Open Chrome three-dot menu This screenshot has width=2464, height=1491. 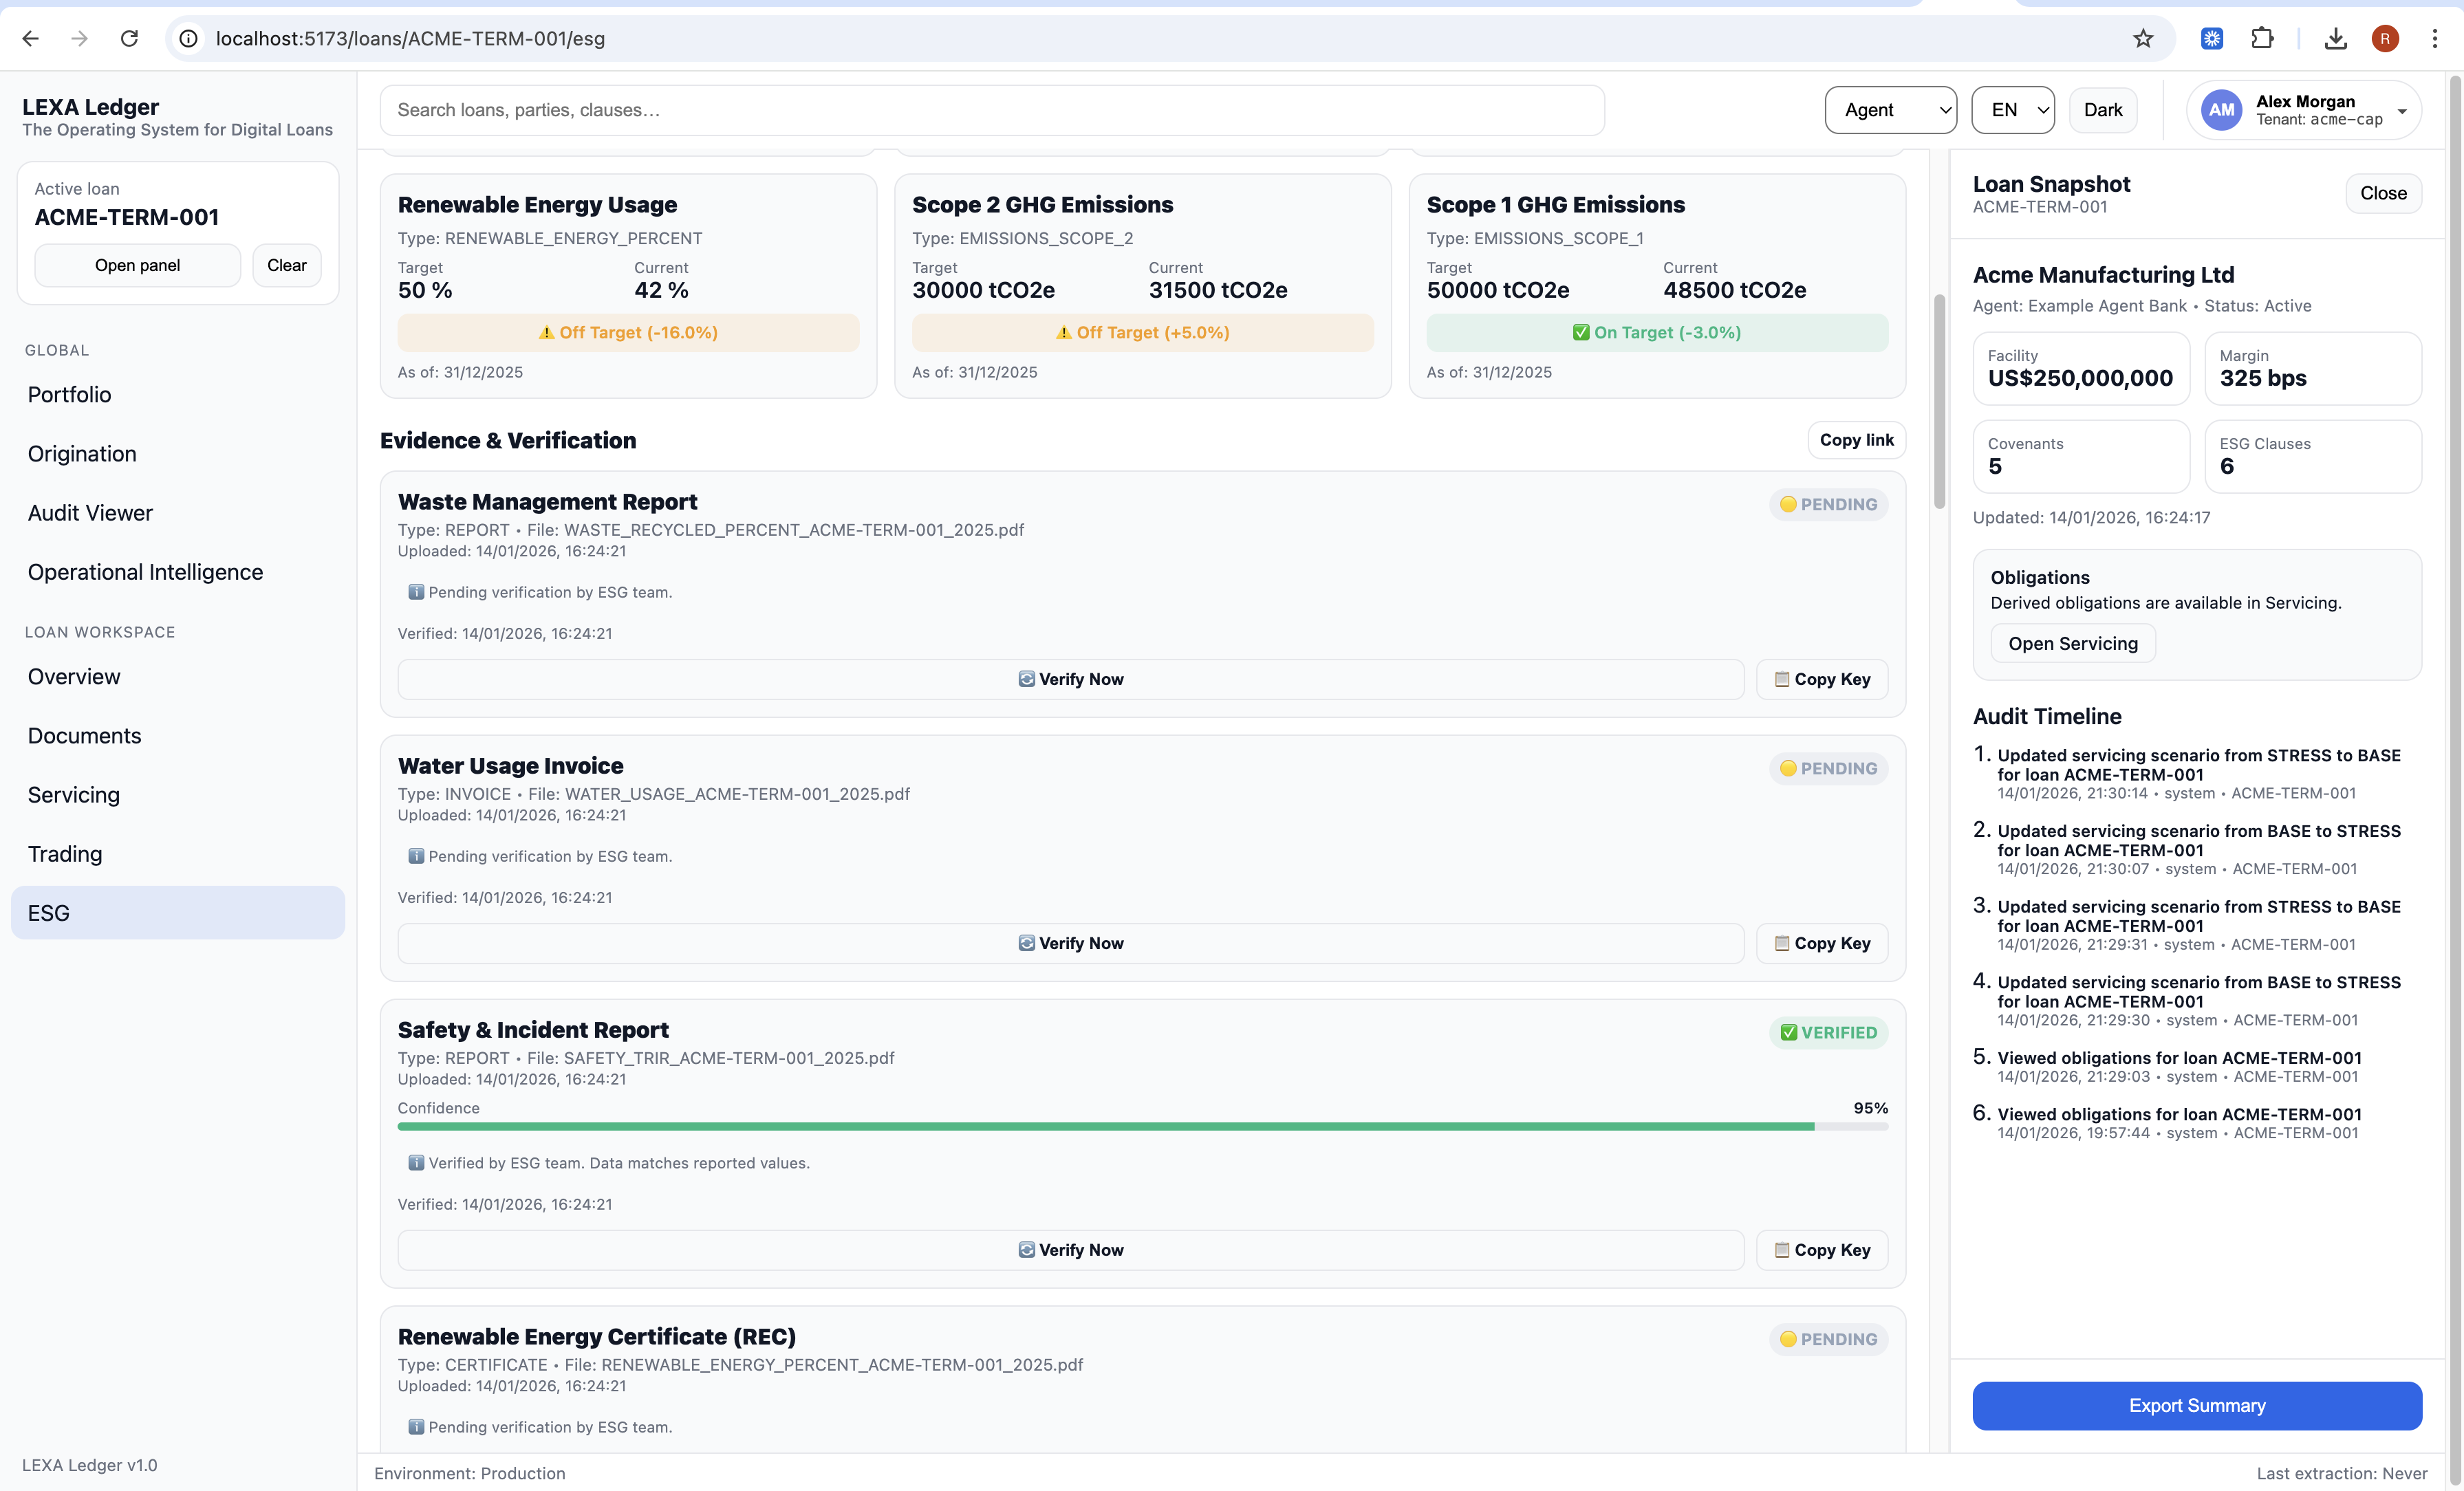(2434, 38)
